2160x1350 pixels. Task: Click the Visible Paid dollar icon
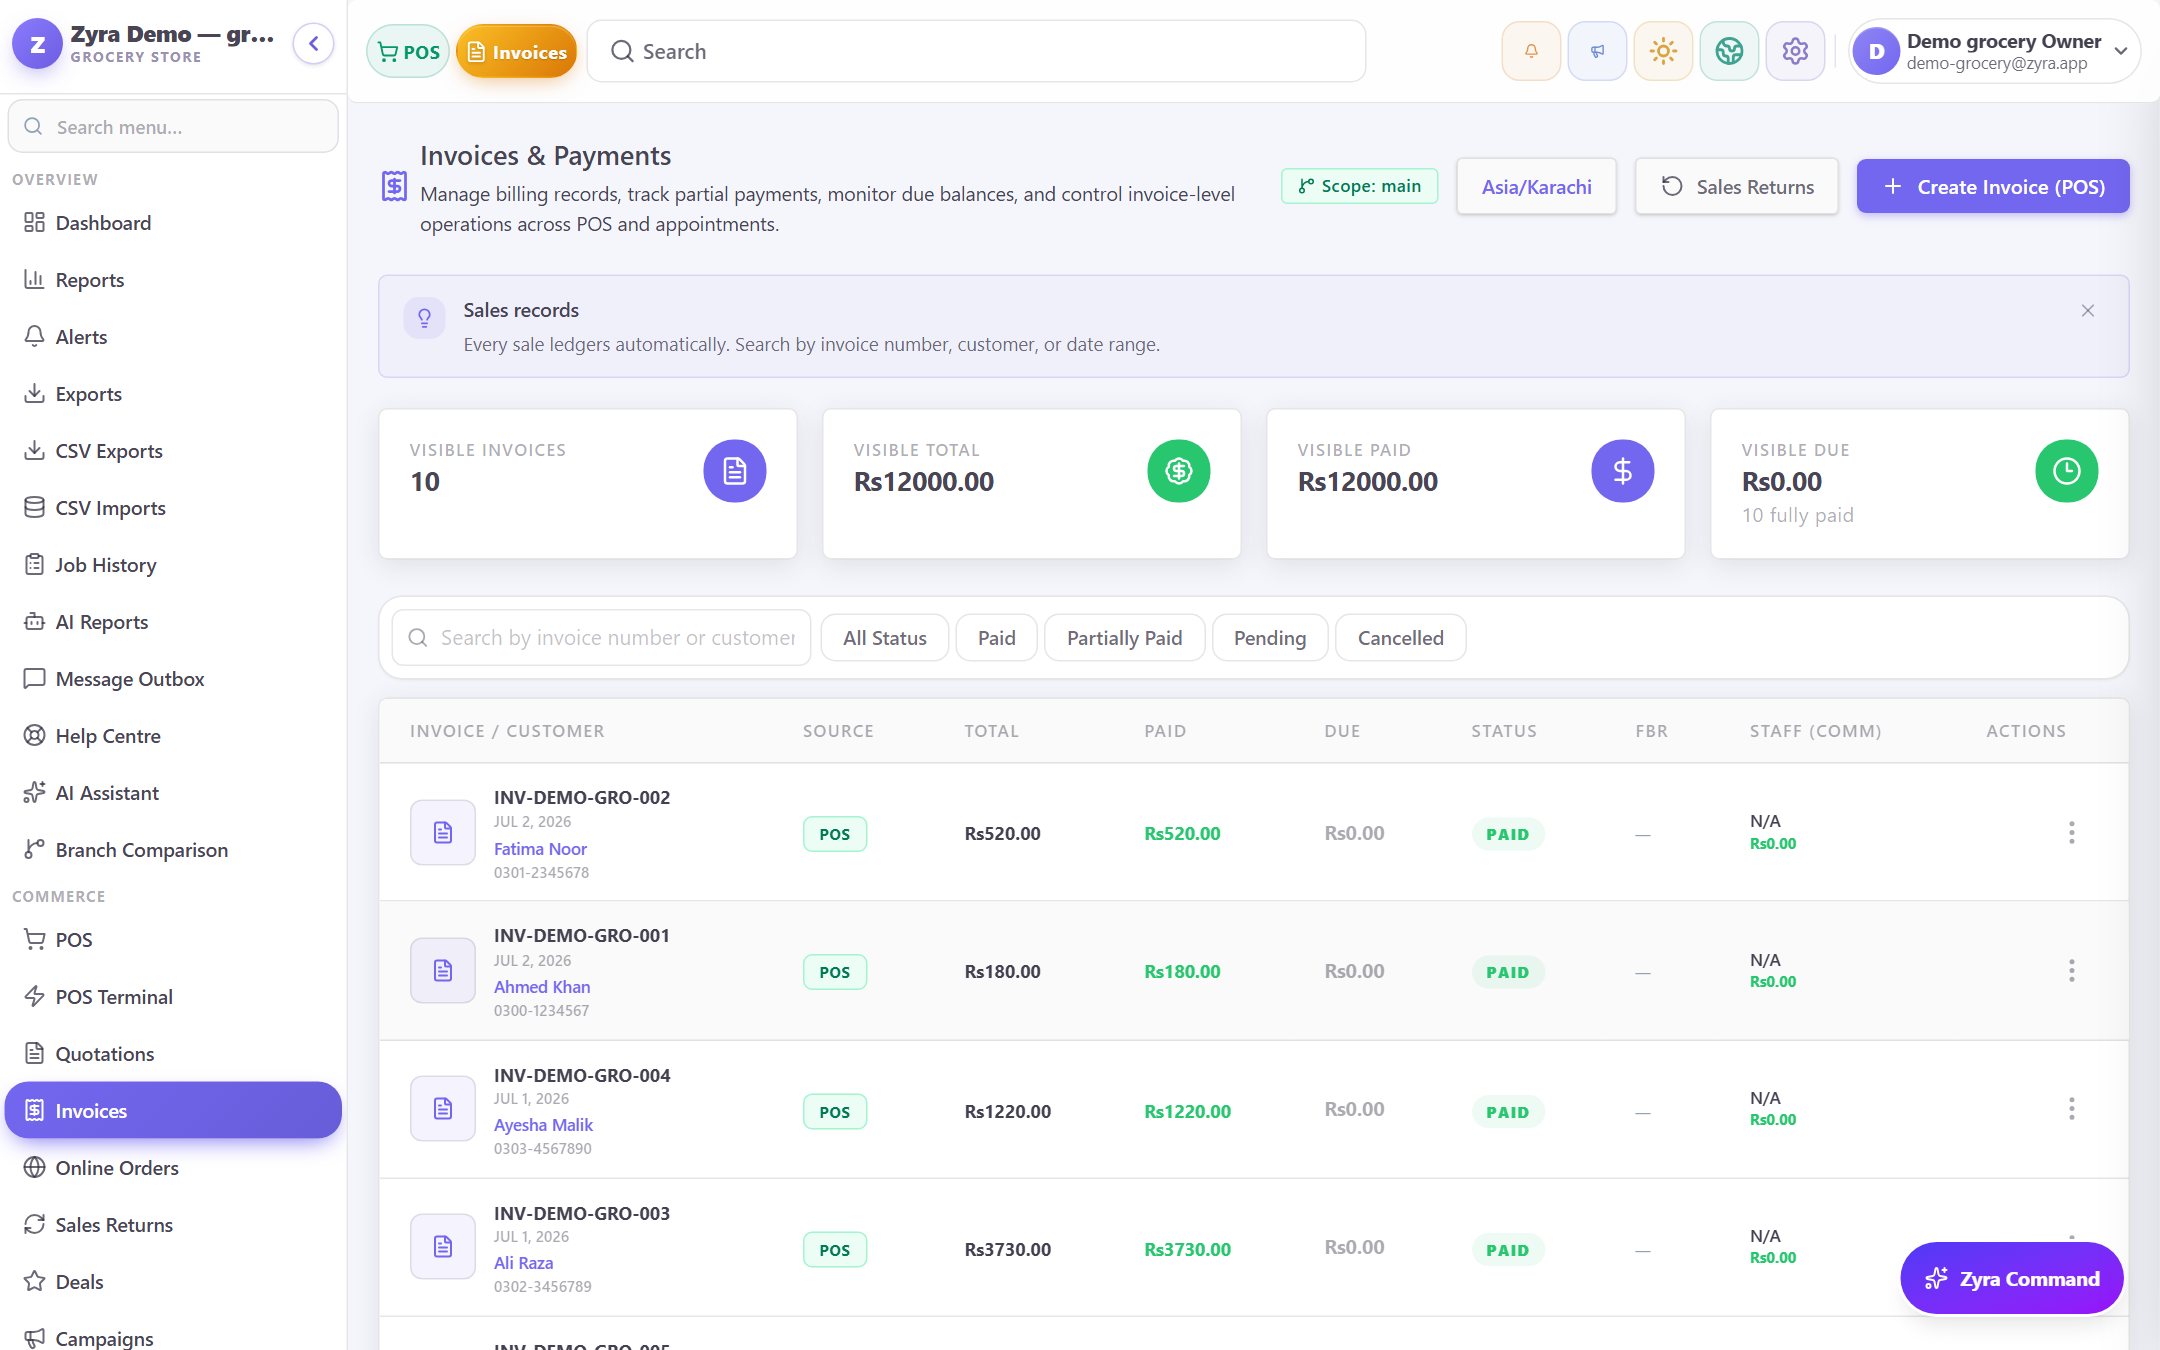click(x=1623, y=471)
